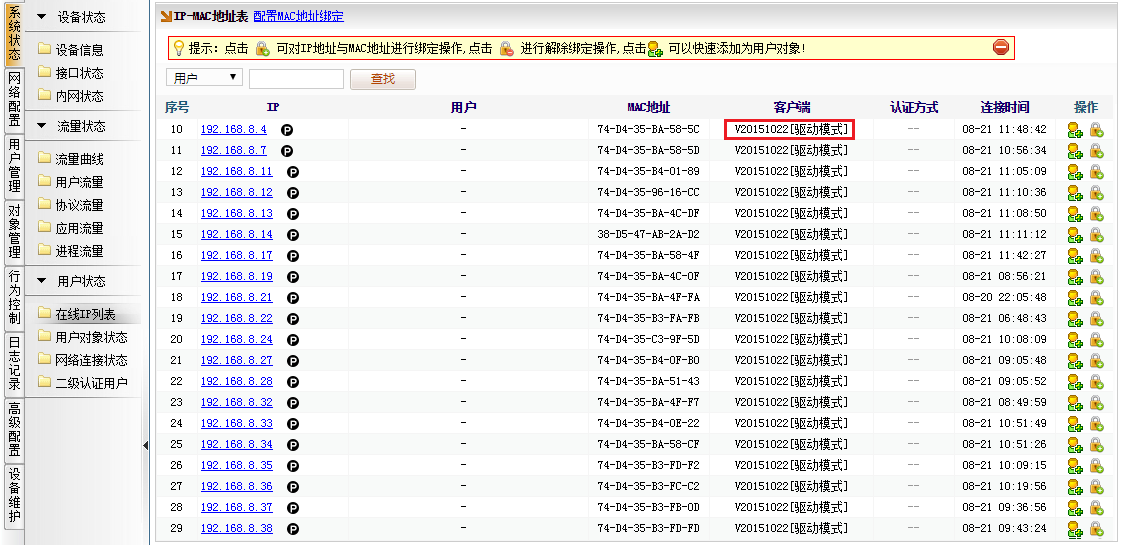The image size is (1121, 546).
Task: Click the P icon beside 192.168.8.11
Action: point(293,172)
